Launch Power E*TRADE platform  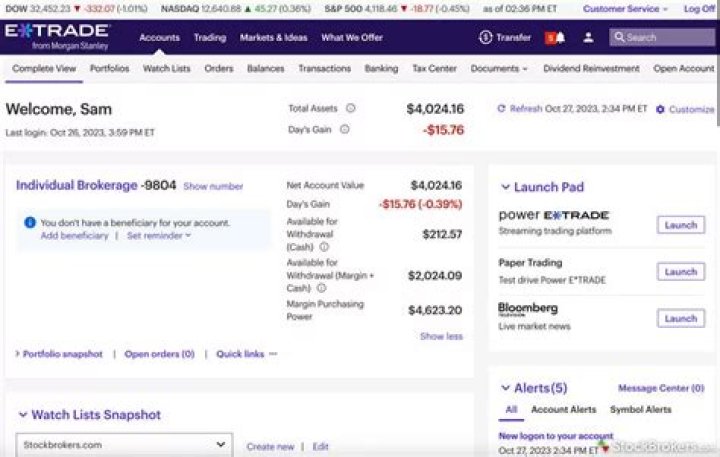pyautogui.click(x=681, y=225)
